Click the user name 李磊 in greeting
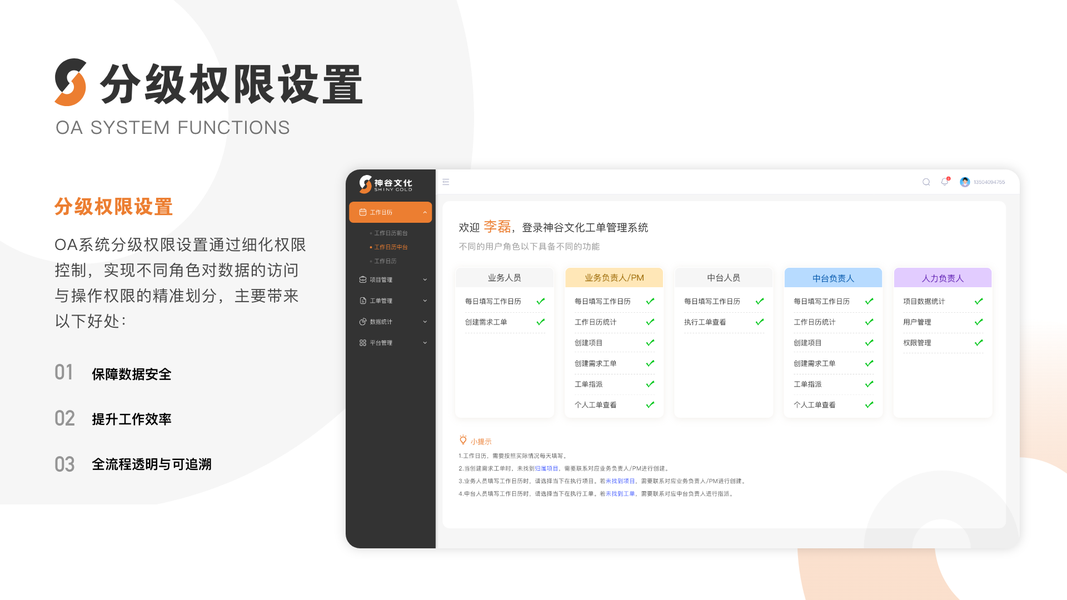This screenshot has width=1067, height=600. pos(497,227)
